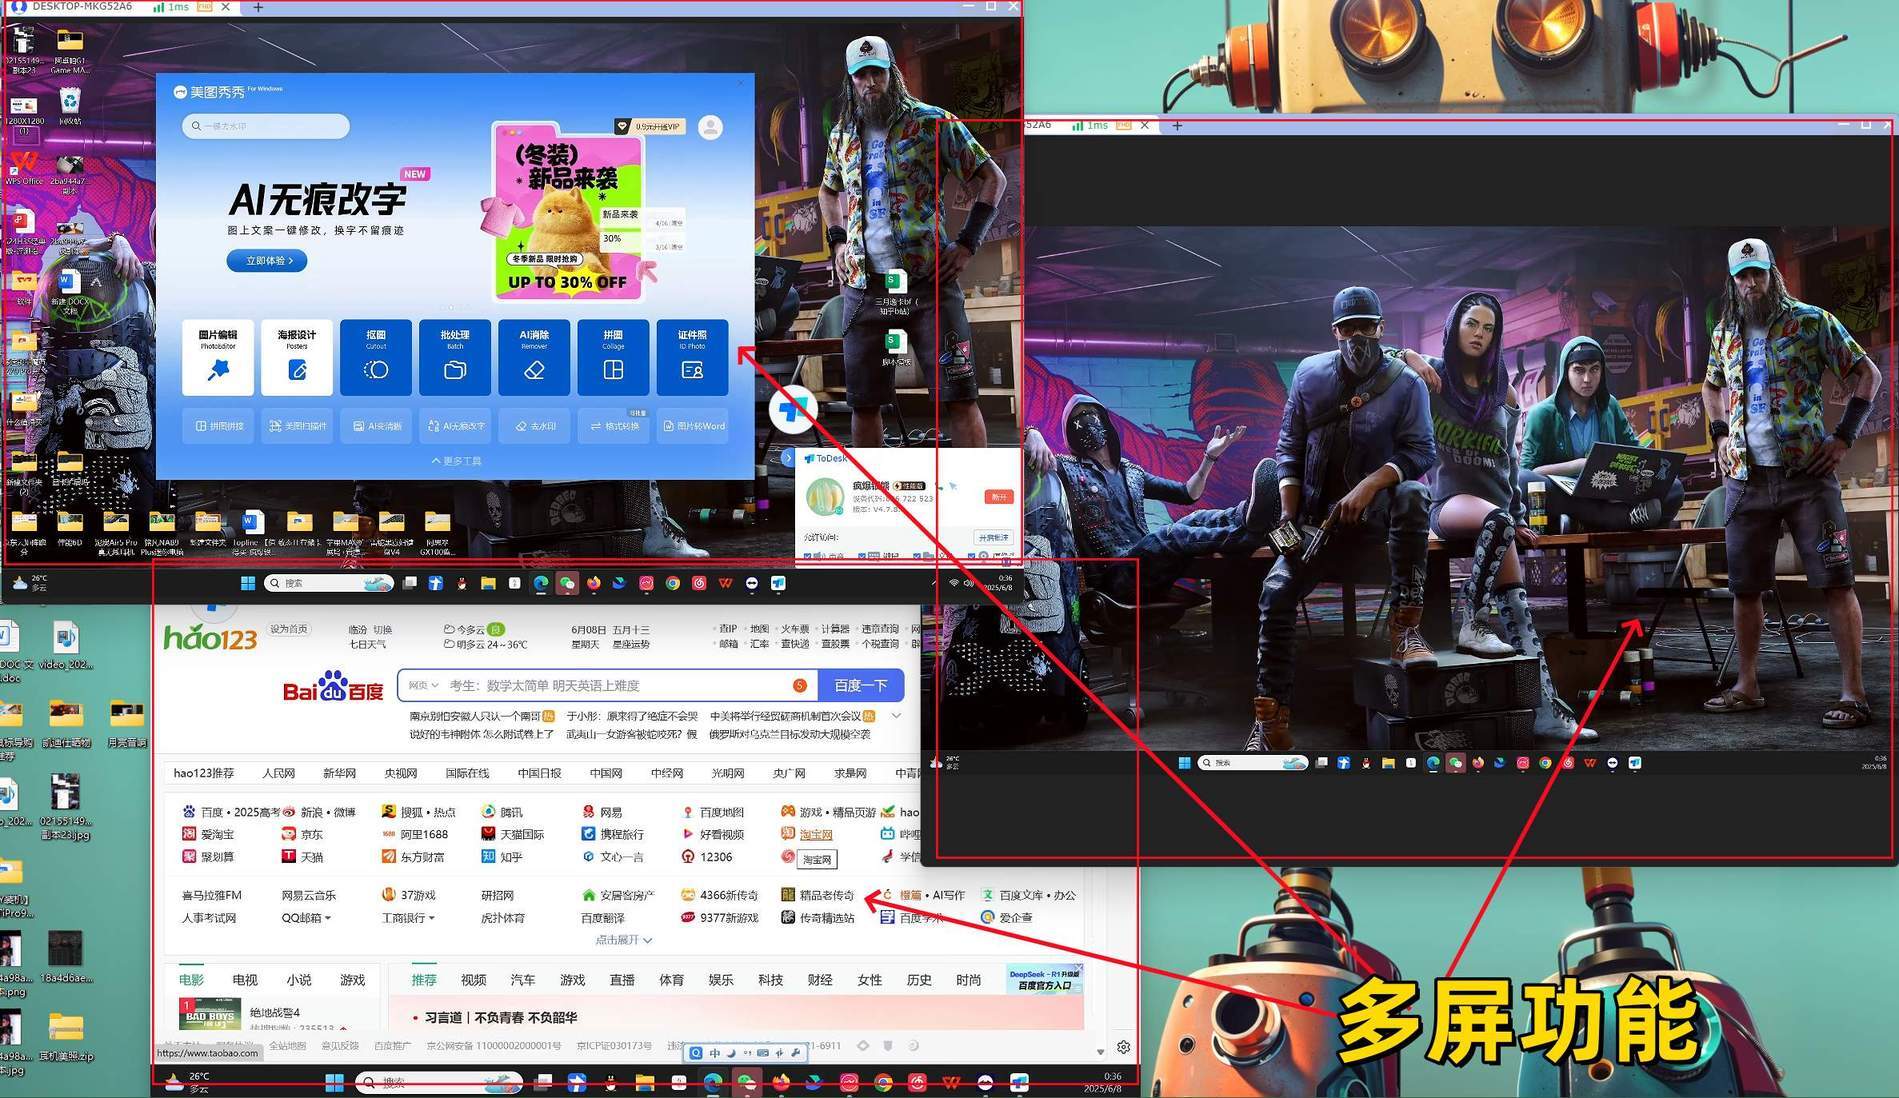Screen dimensions: 1899x1098
Task: Open the 新华网 link in hao123 nav
Action: click(x=340, y=773)
